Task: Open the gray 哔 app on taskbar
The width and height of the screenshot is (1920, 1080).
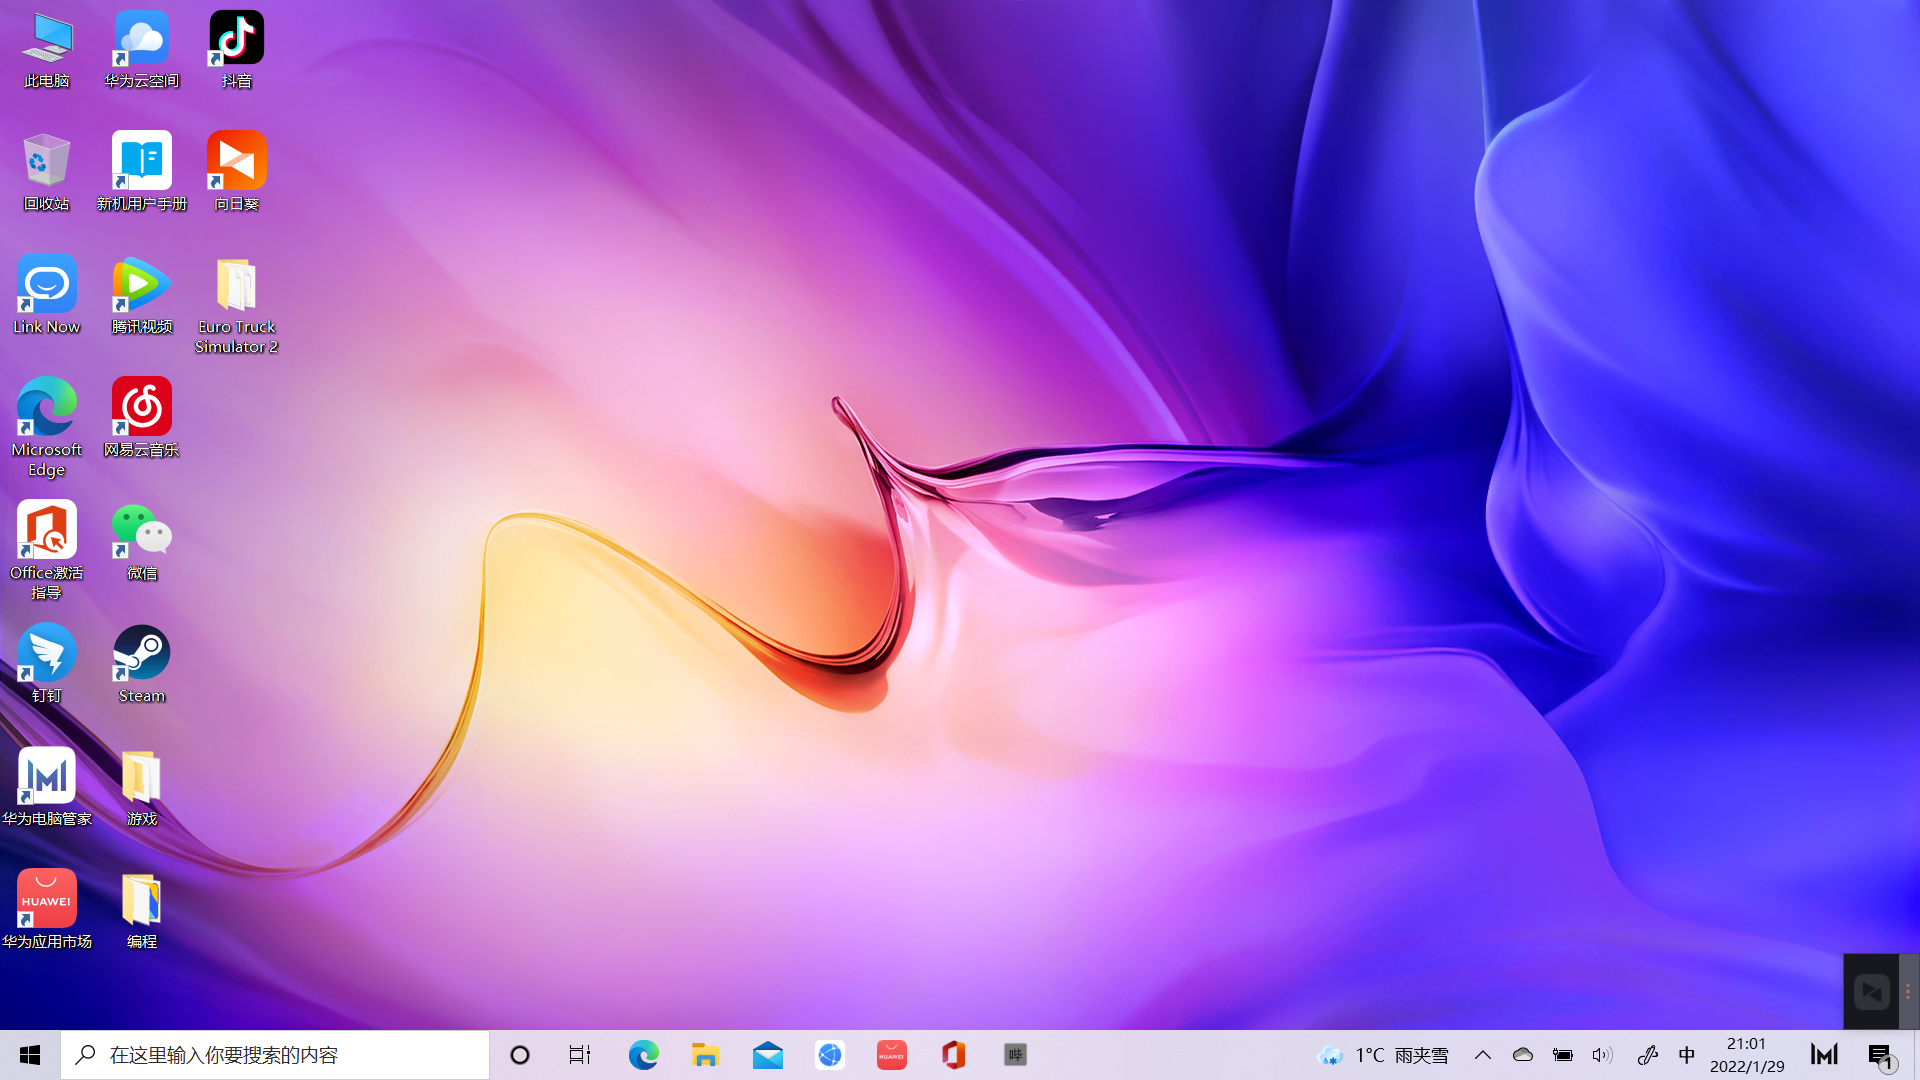Action: pyautogui.click(x=1016, y=1055)
